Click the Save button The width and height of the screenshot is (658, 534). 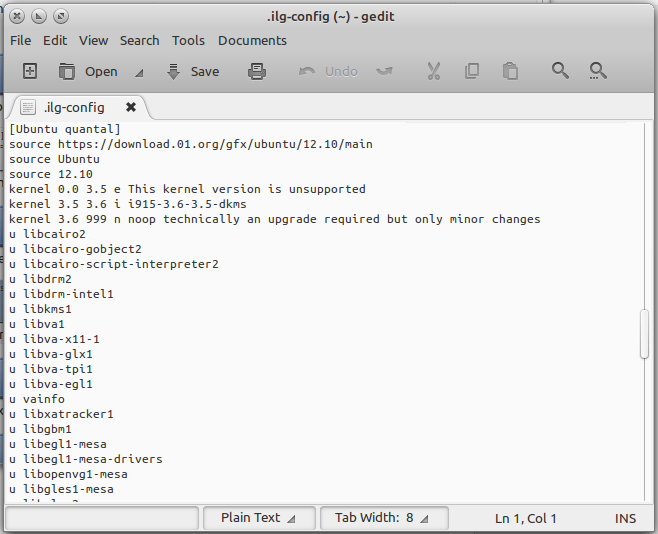coord(193,71)
